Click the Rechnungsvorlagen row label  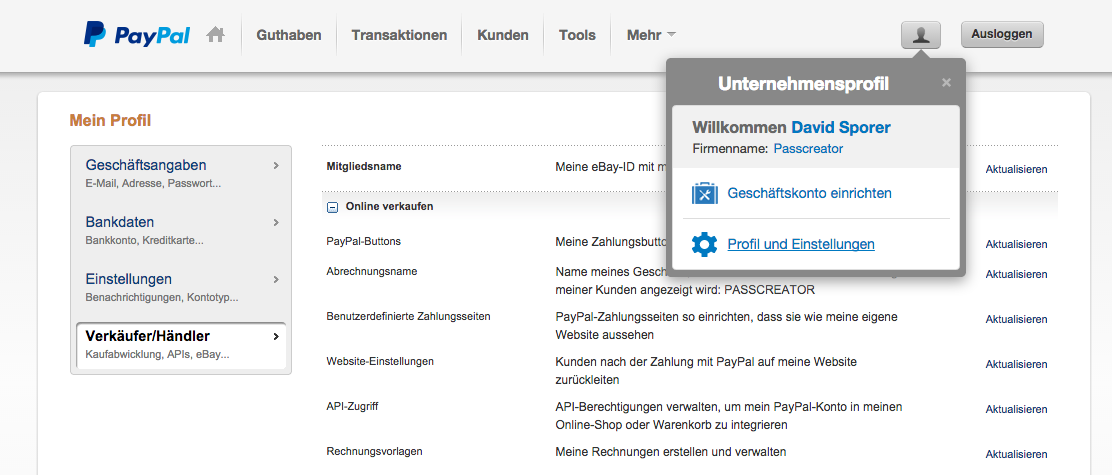(375, 451)
